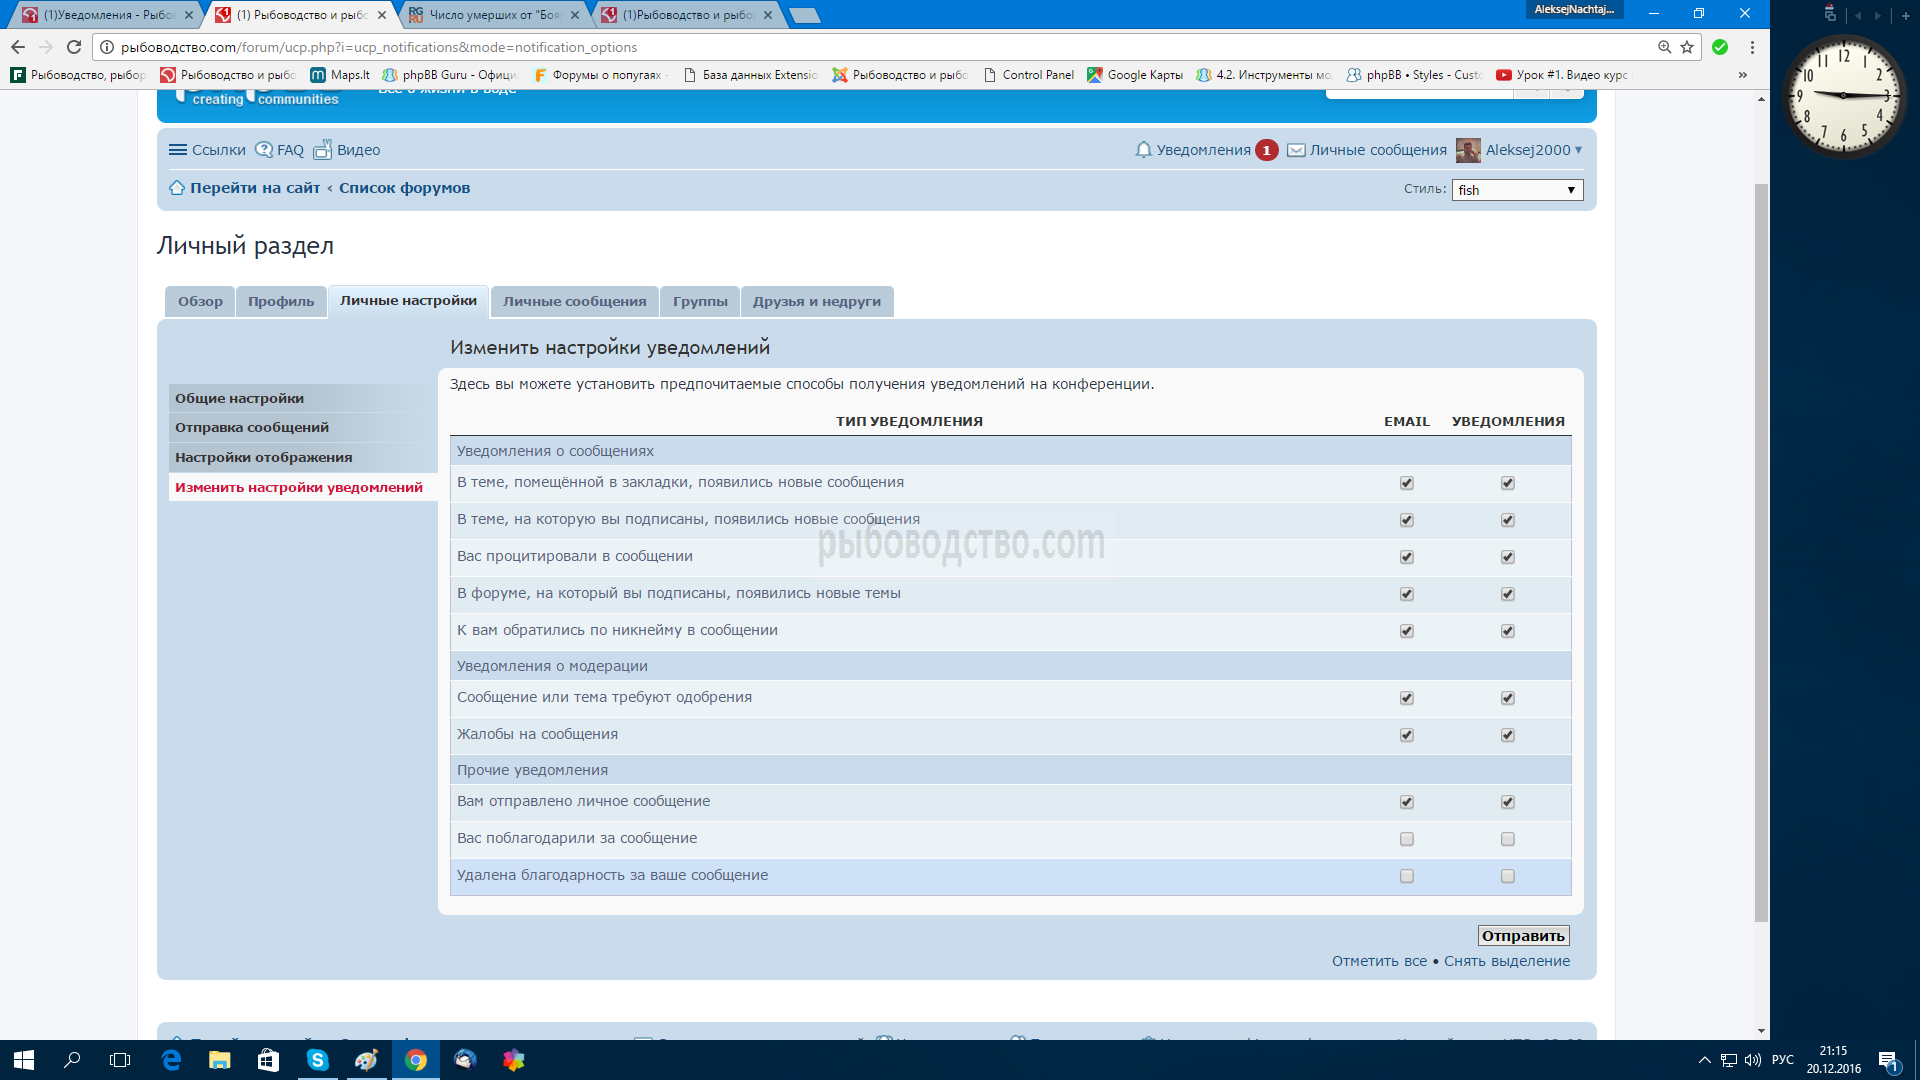Click the 'Отметить все' link
Screen dimensions: 1920x1080
pyautogui.click(x=1379, y=961)
